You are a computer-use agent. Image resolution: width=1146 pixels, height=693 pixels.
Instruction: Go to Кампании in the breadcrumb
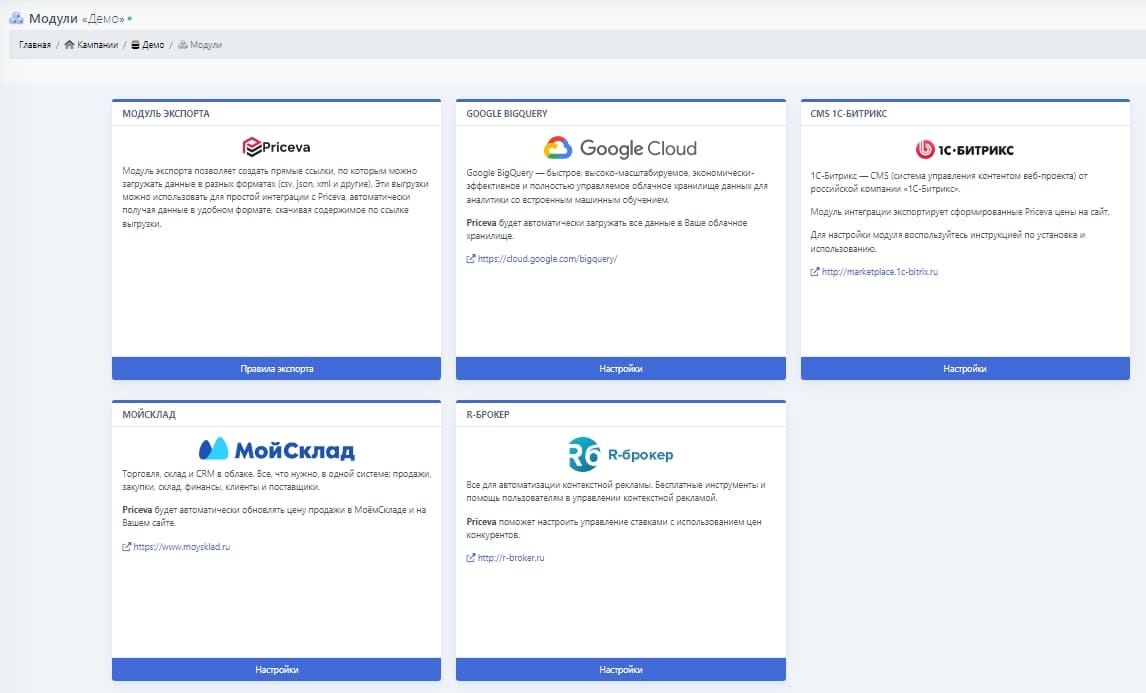point(98,45)
